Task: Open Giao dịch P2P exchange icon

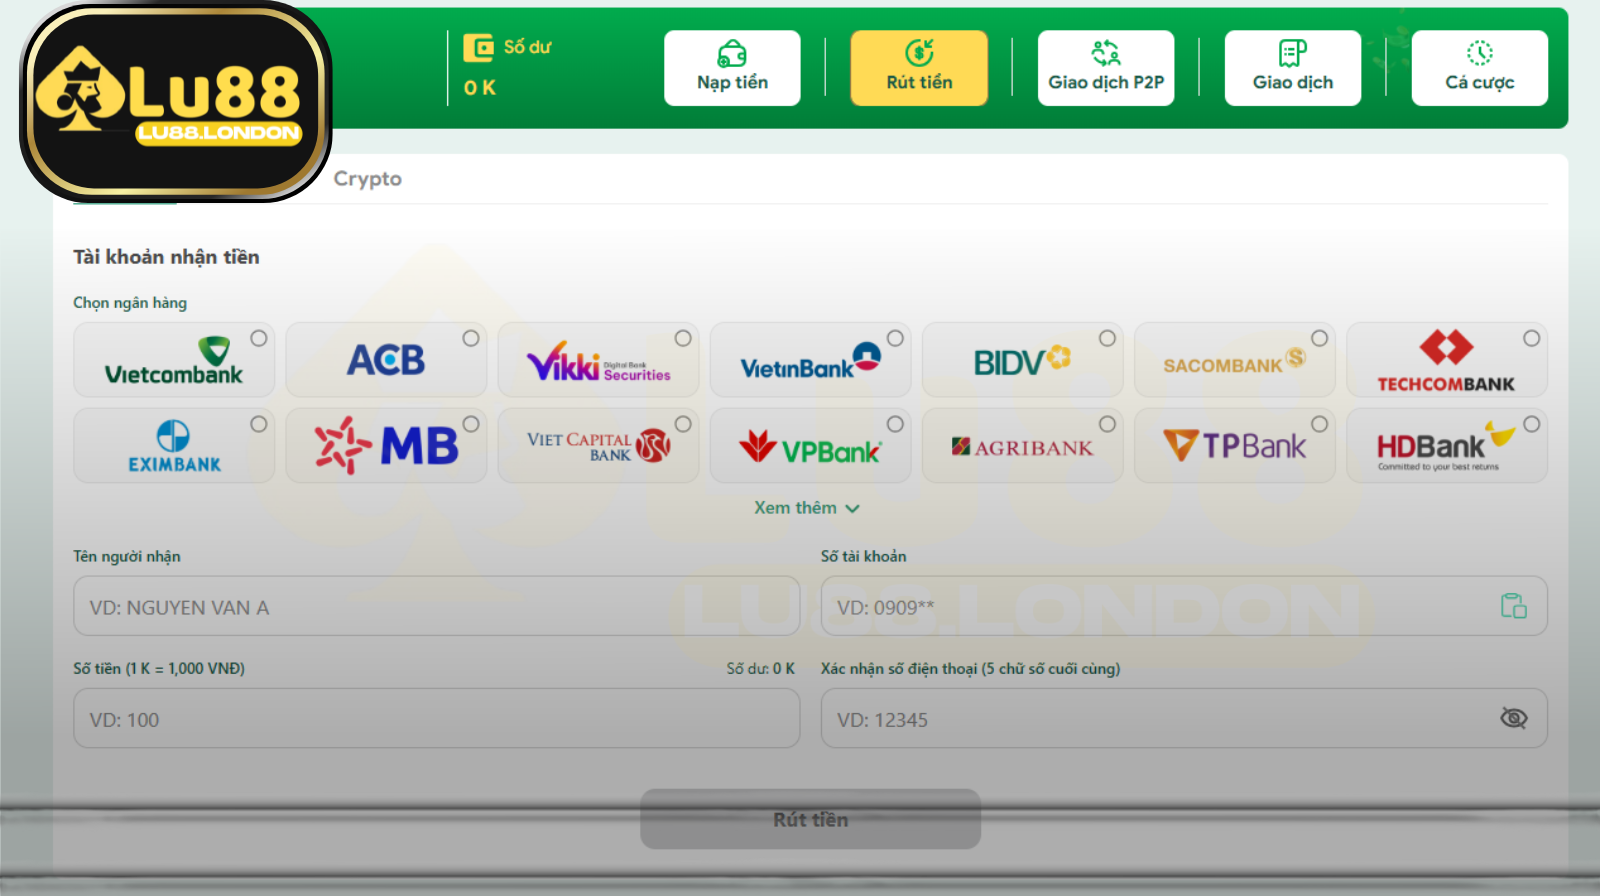Action: coord(1105,53)
